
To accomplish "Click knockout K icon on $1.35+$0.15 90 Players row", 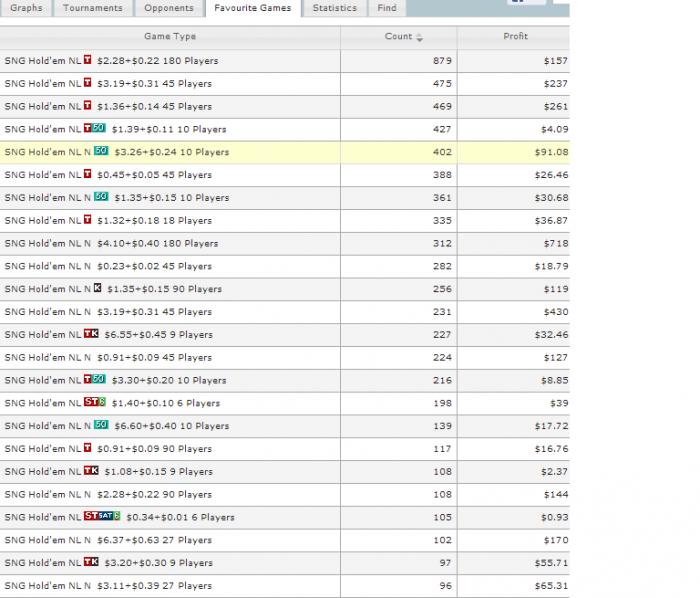I will (x=98, y=288).
